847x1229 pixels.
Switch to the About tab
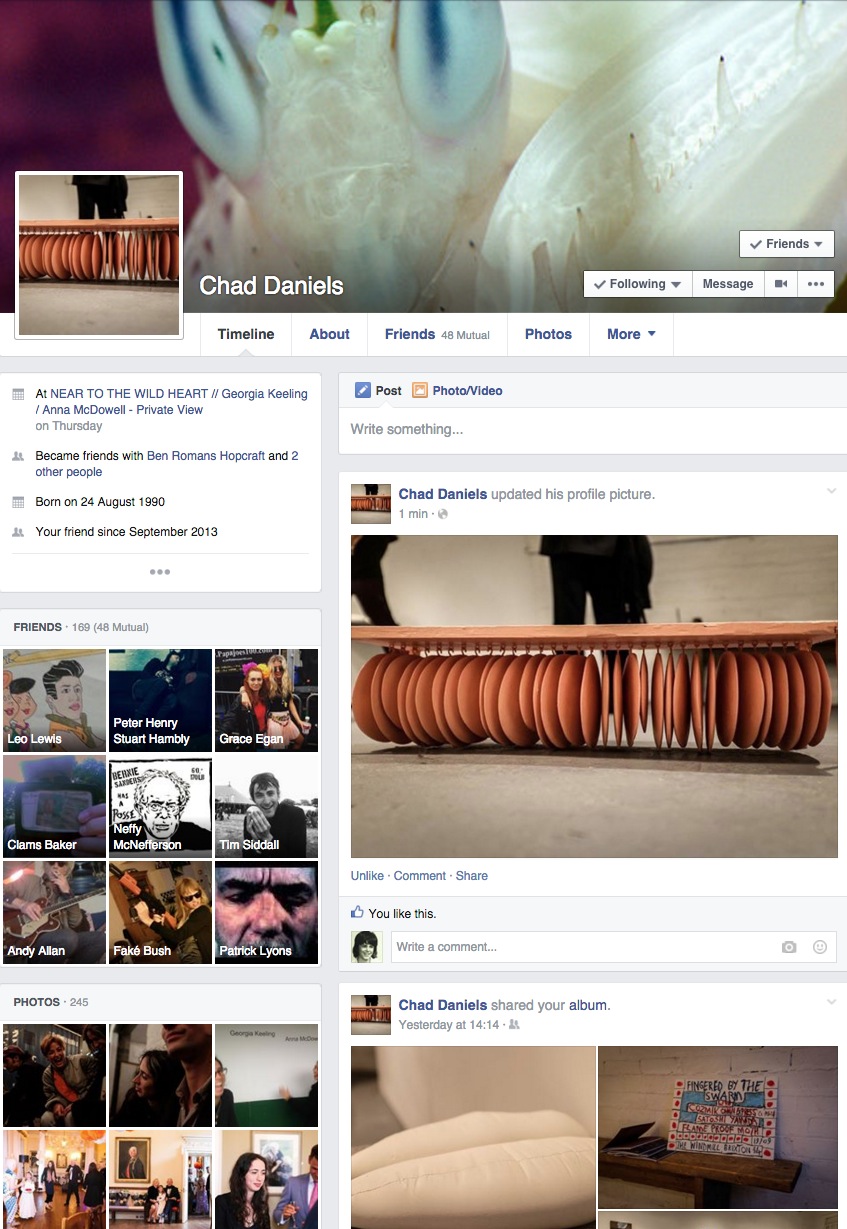tap(329, 334)
